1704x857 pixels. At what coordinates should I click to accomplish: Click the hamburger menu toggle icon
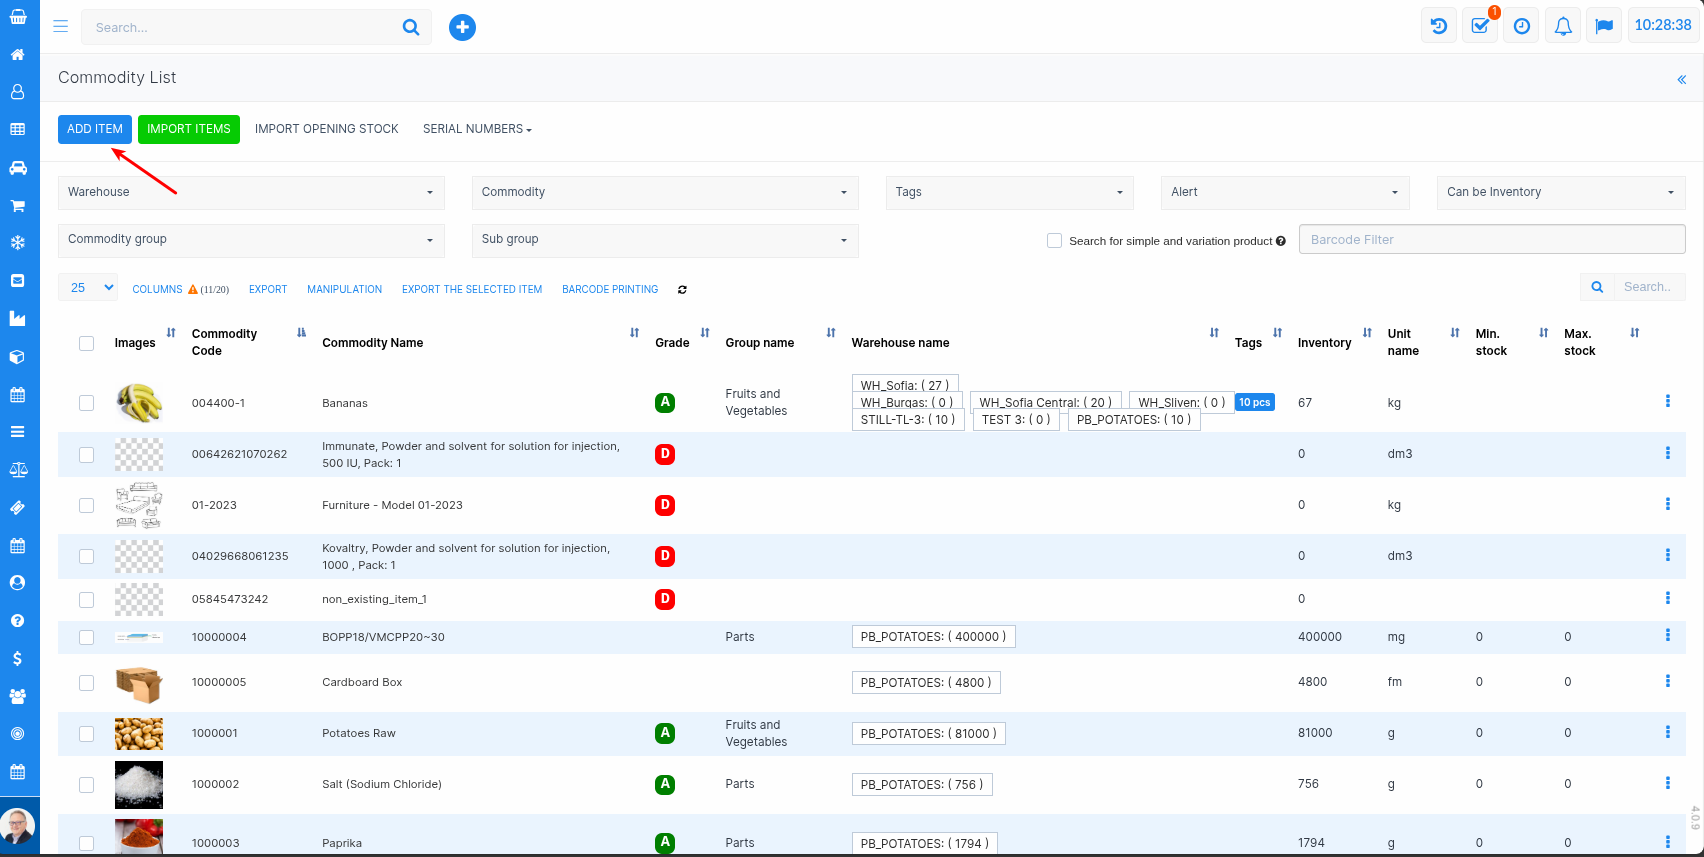[61, 27]
